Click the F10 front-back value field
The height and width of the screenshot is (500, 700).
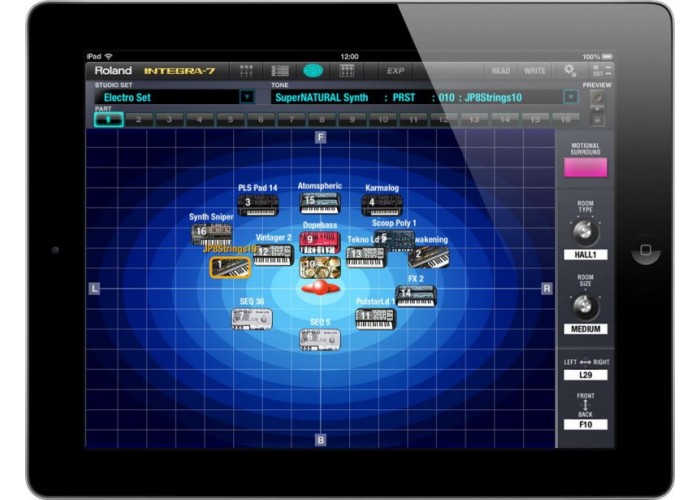click(585, 424)
